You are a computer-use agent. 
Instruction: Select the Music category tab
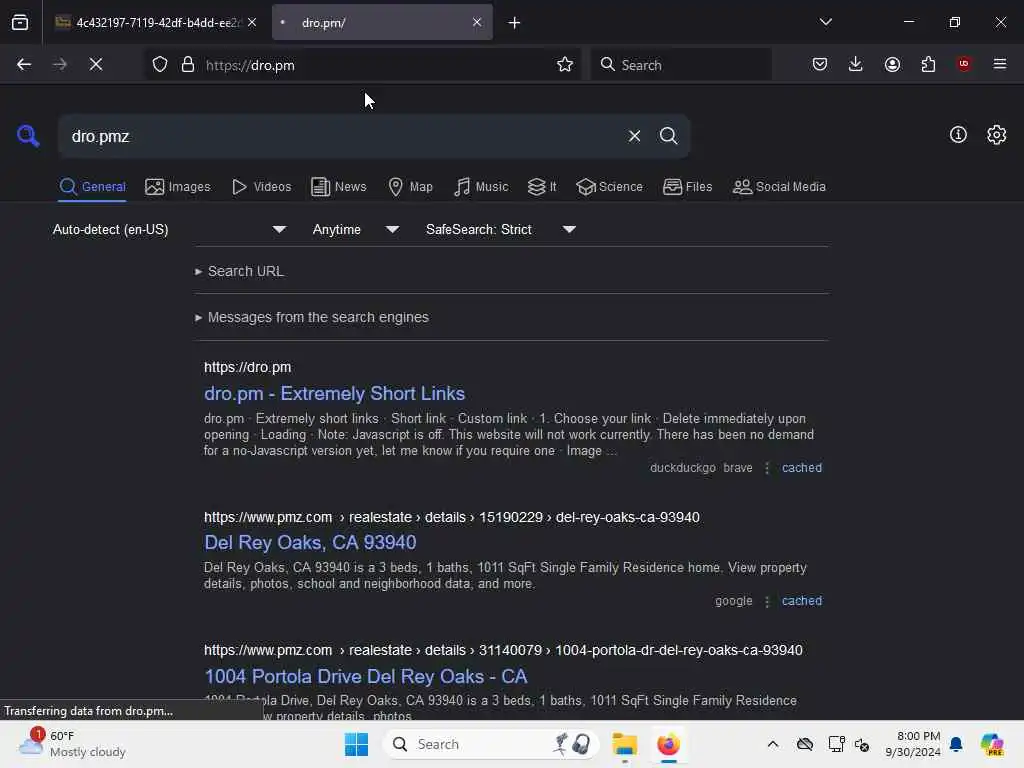click(481, 187)
